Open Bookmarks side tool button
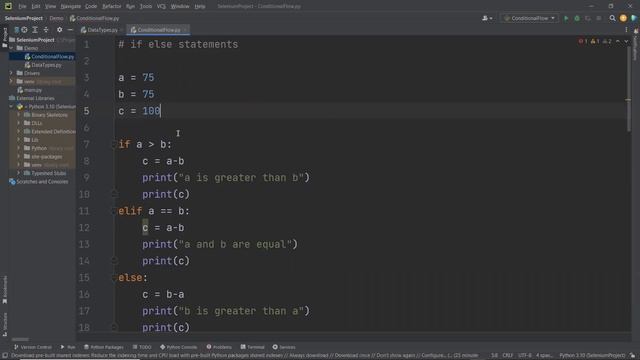640x360 pixels. (x=5, y=290)
